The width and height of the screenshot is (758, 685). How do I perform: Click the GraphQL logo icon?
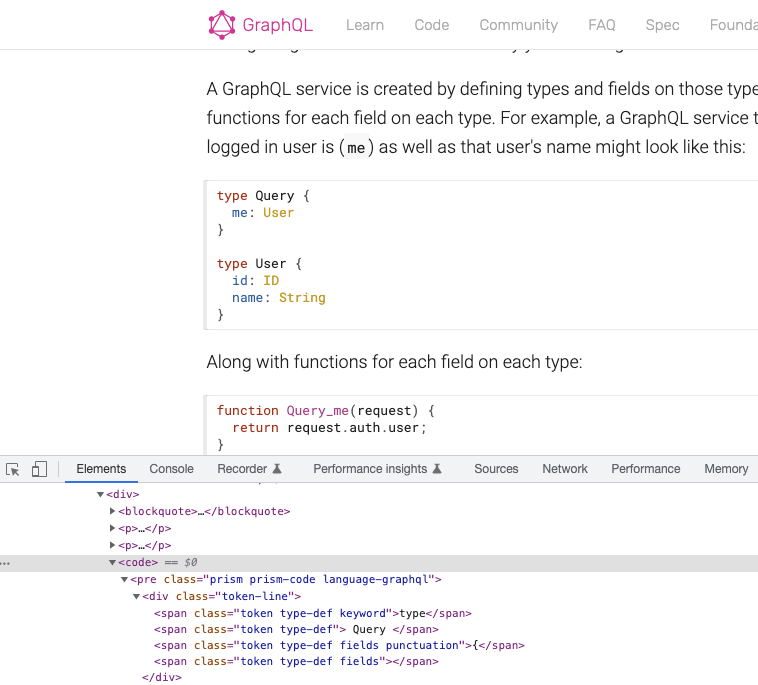(x=221, y=25)
